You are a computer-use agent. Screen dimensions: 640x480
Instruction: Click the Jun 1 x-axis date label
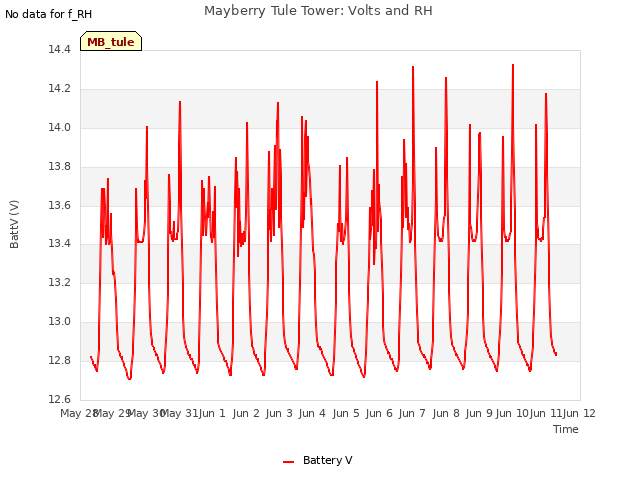(x=212, y=413)
